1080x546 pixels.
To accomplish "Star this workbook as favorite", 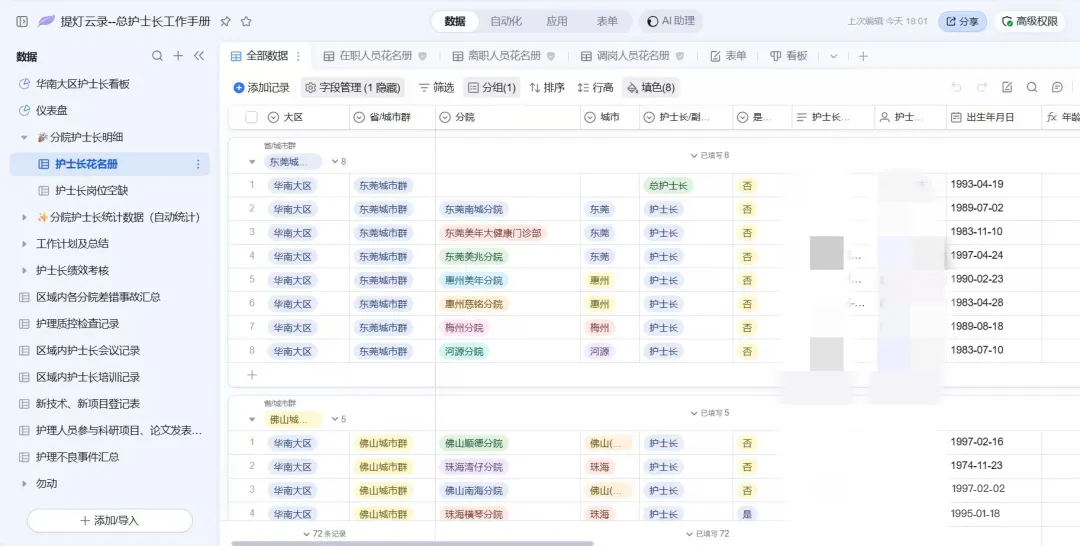I will tap(246, 21).
